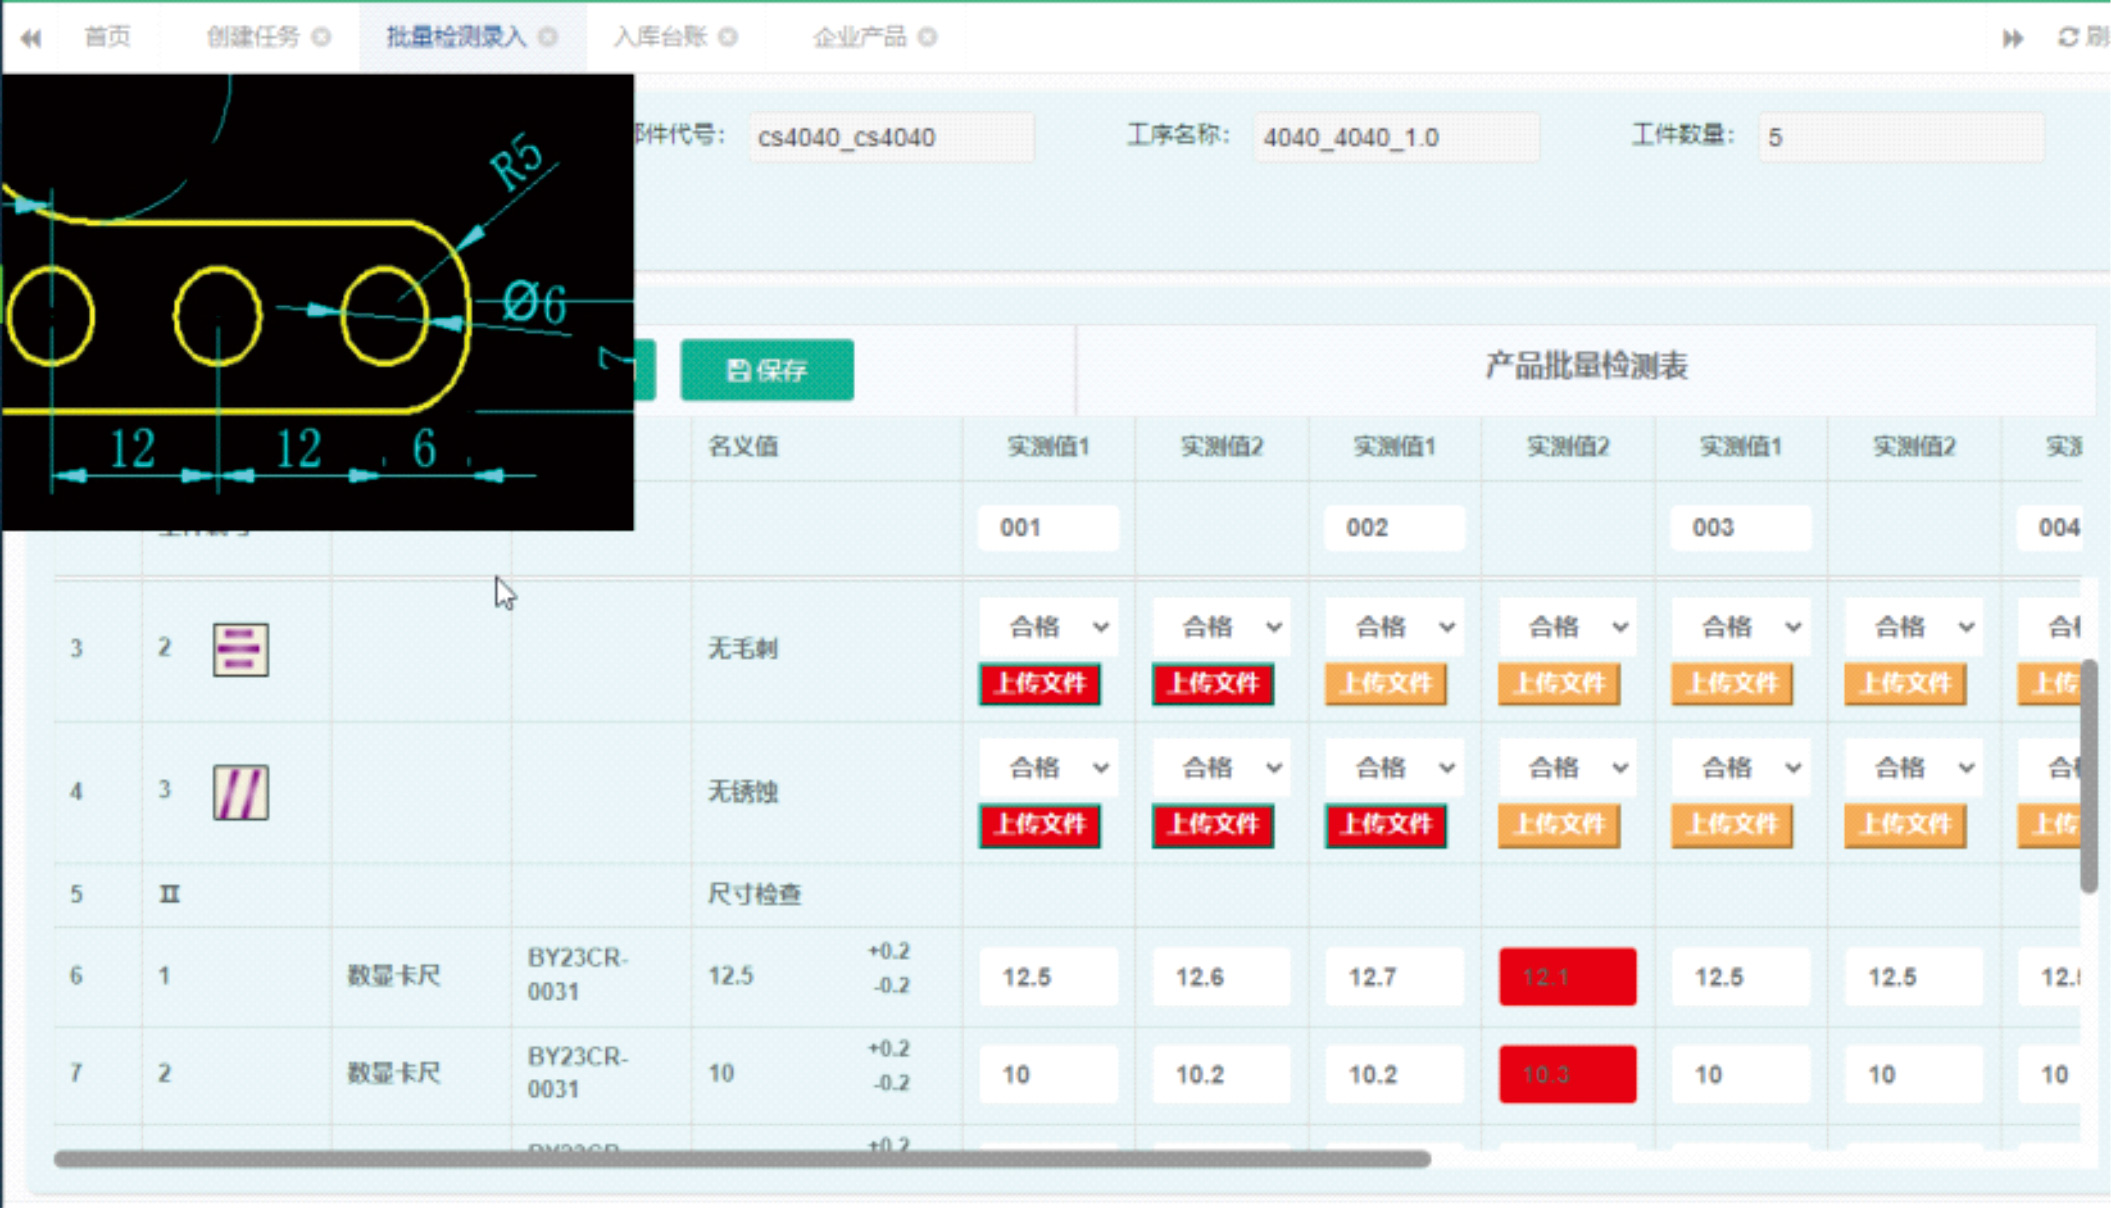The image size is (2111, 1208).
Task: Open first 合格 dropdown in 无毛刺 row
Action: click(1047, 627)
